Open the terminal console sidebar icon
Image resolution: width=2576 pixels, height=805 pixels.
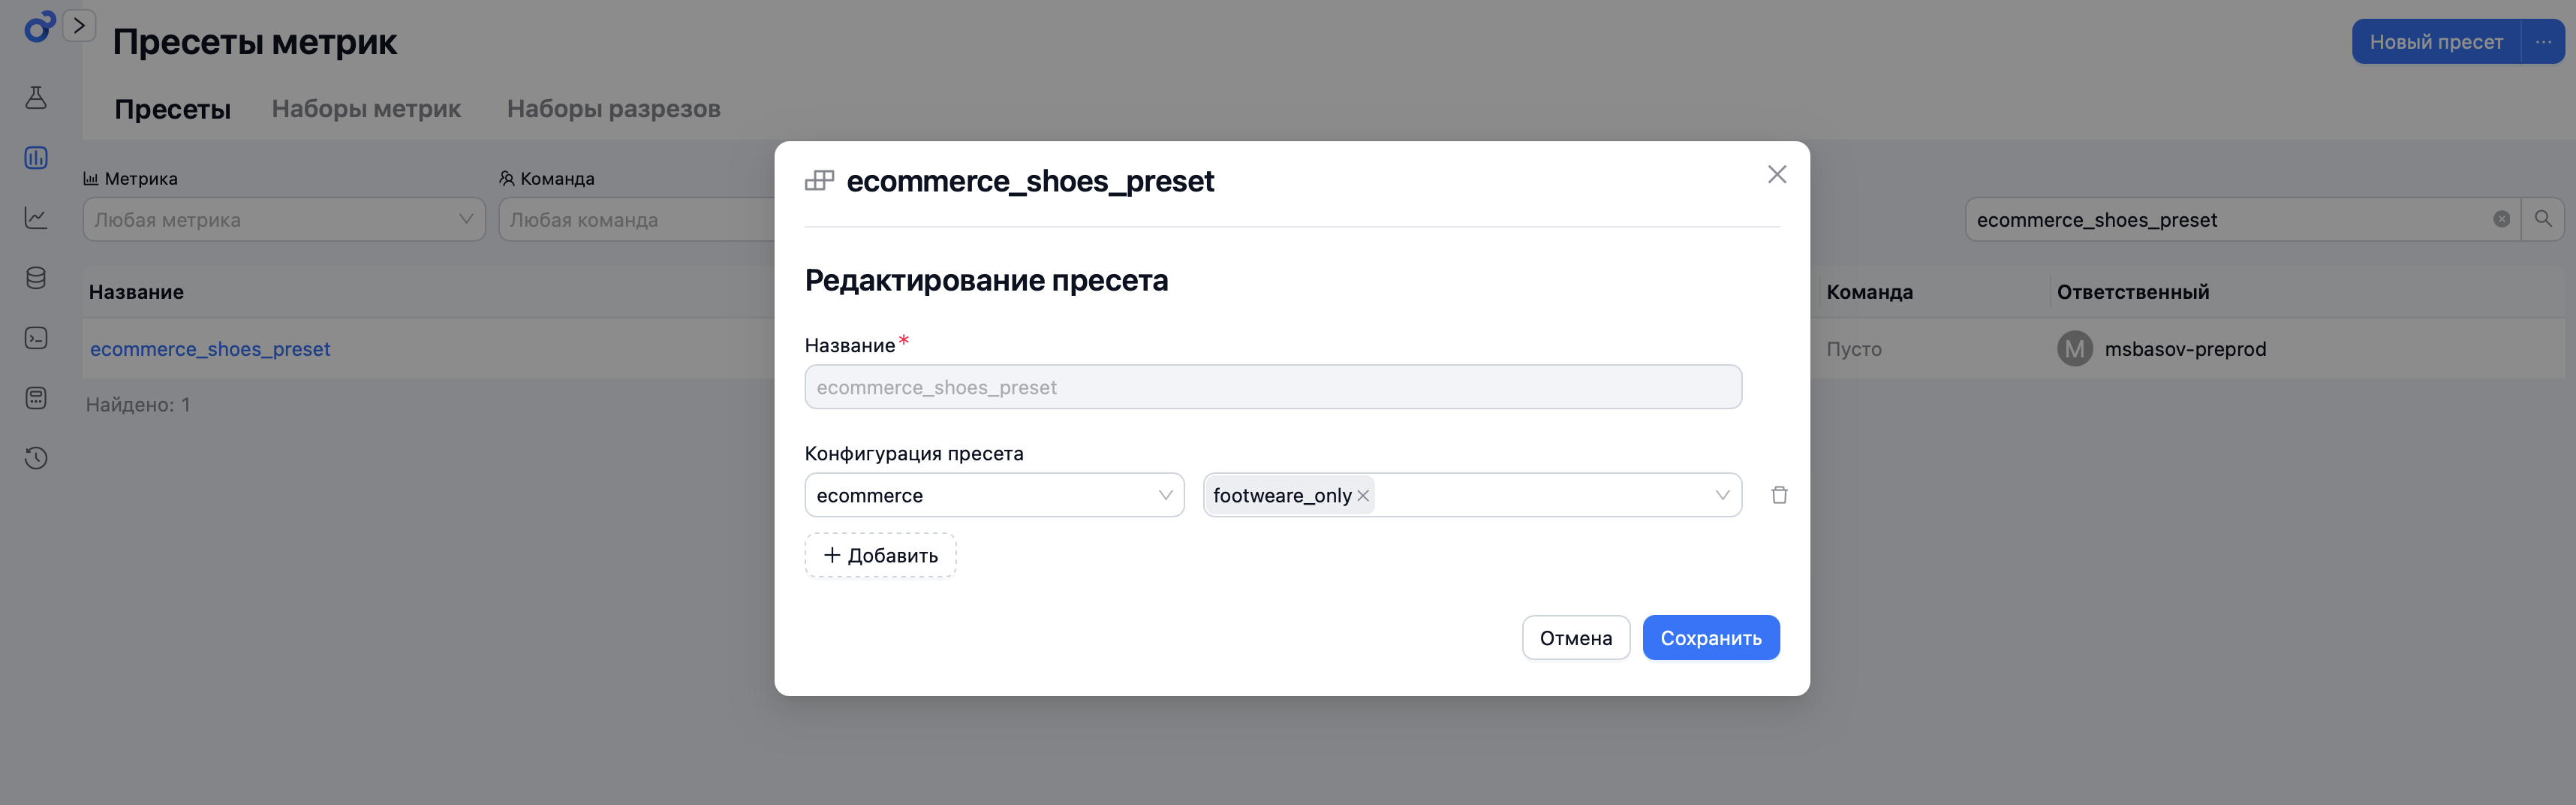coord(36,338)
